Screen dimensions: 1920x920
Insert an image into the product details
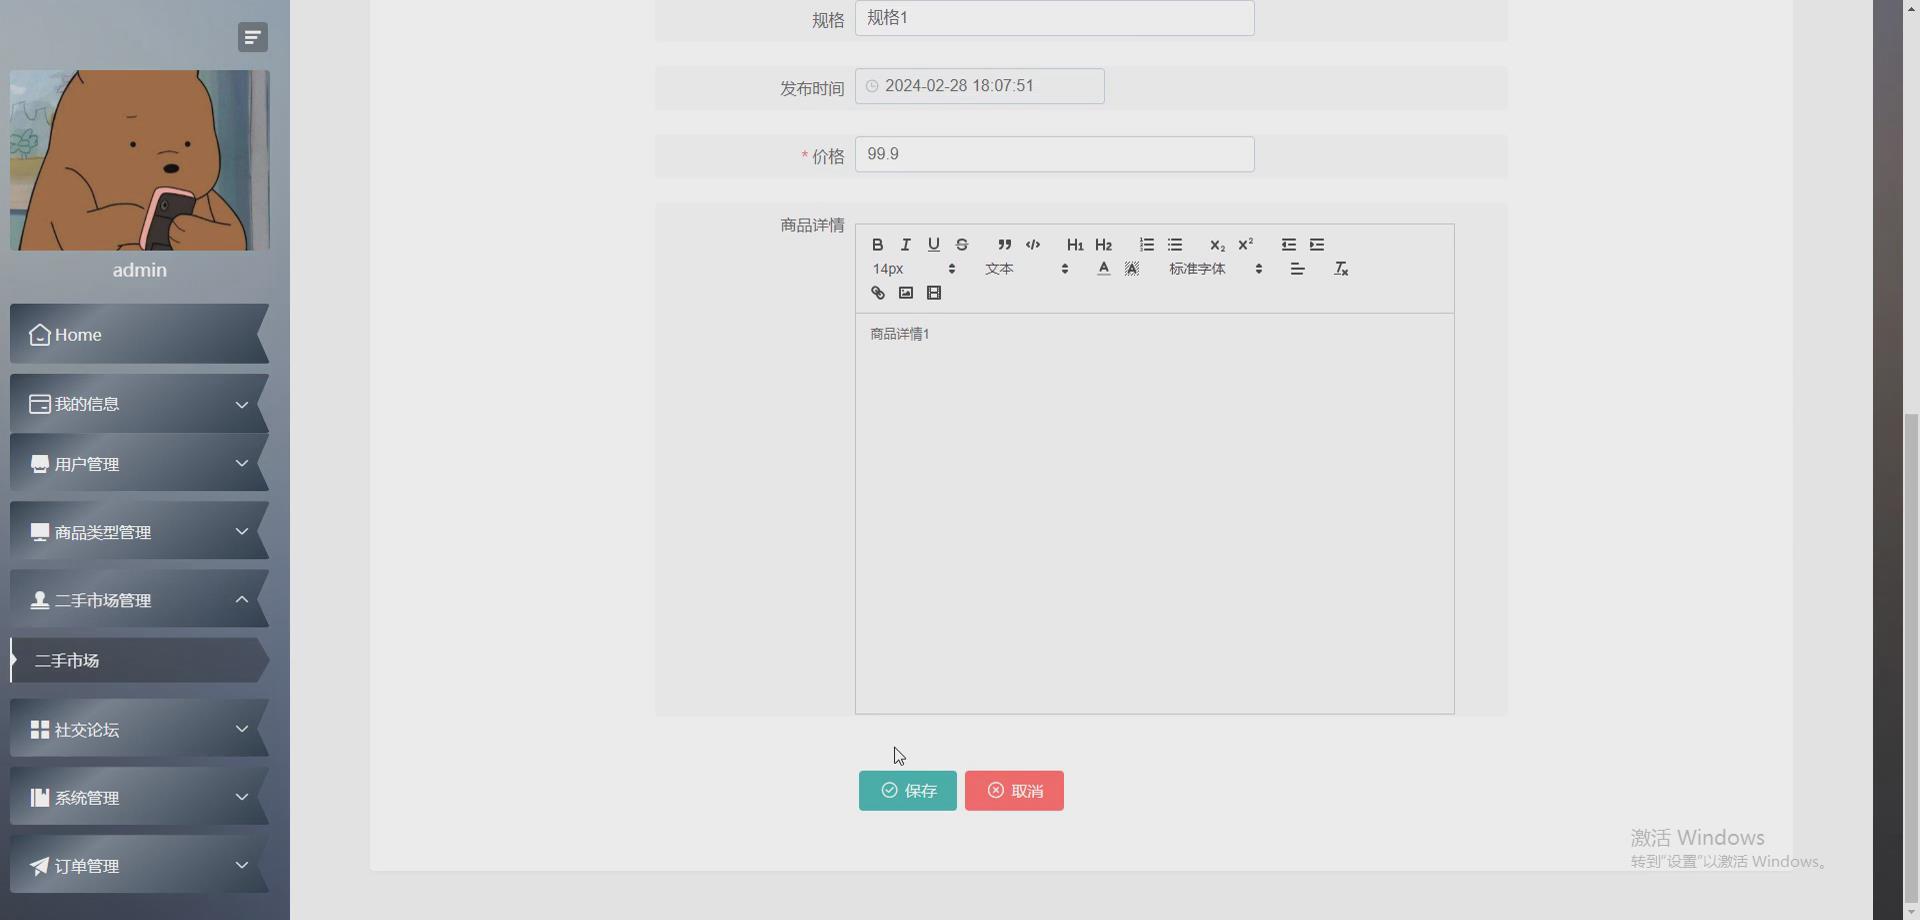[x=905, y=292]
